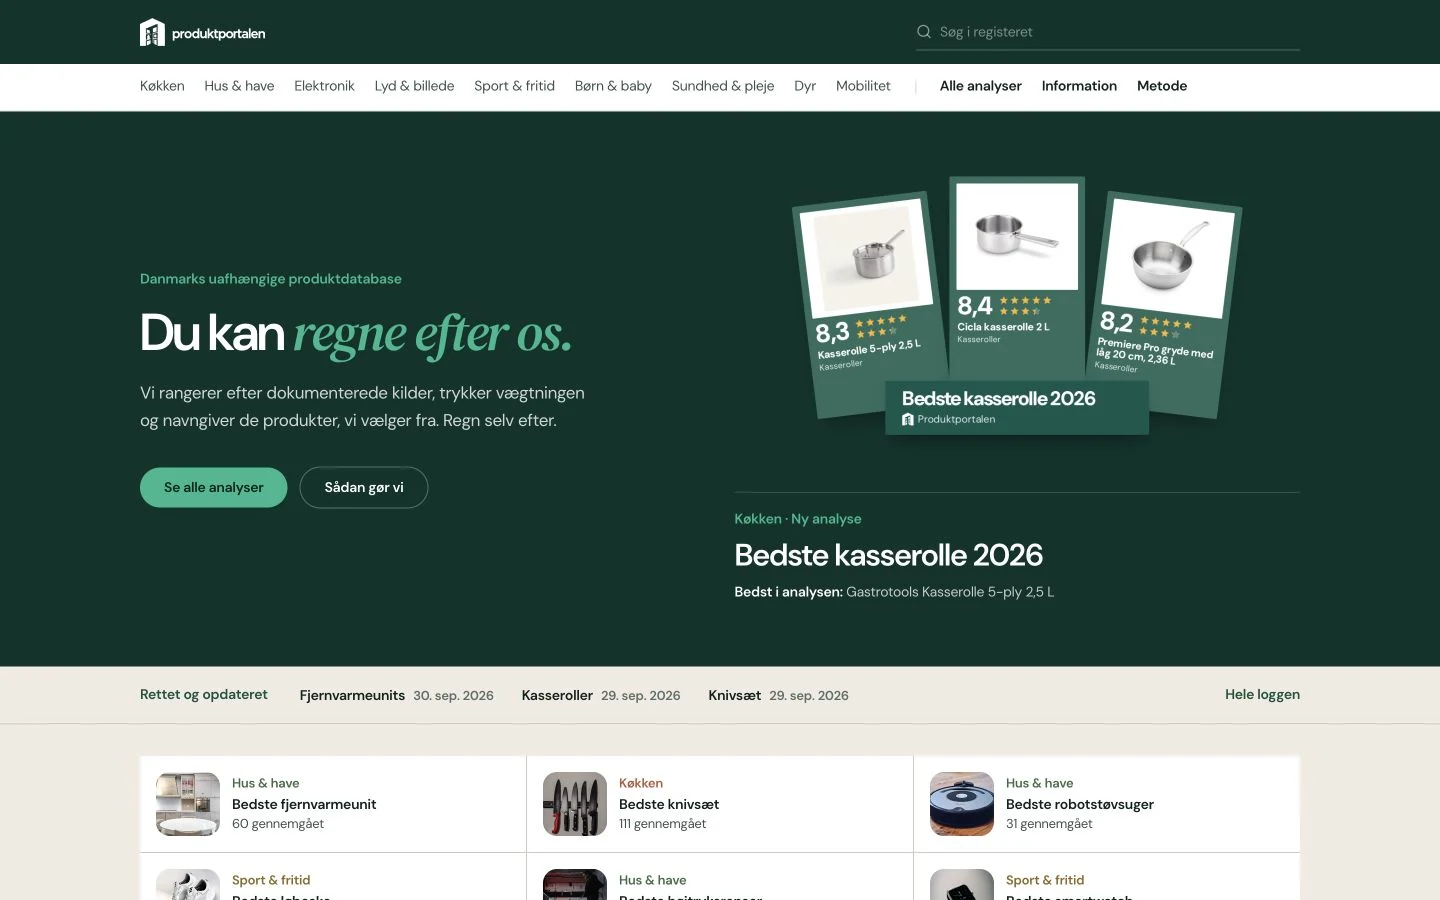The image size is (1440, 900).
Task: Click the Produktportalen icon in kasserolle banner
Action: coord(908,419)
